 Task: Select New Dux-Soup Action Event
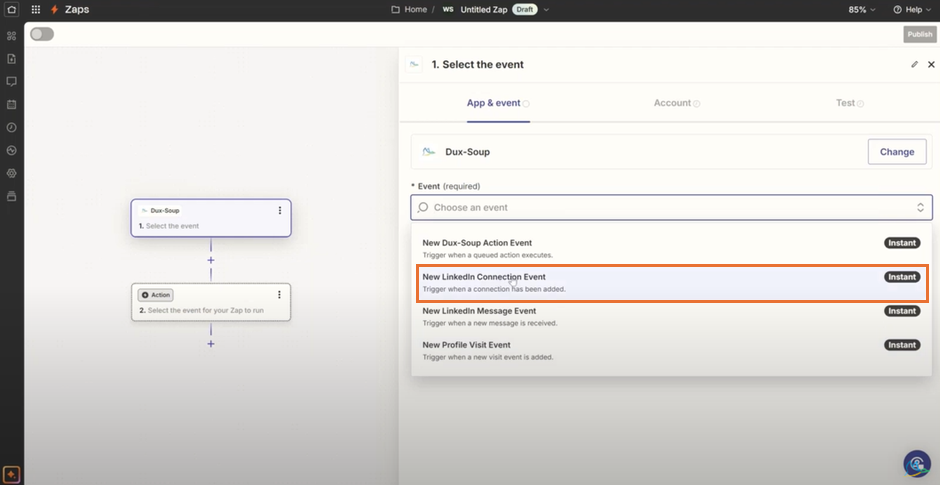point(671,248)
